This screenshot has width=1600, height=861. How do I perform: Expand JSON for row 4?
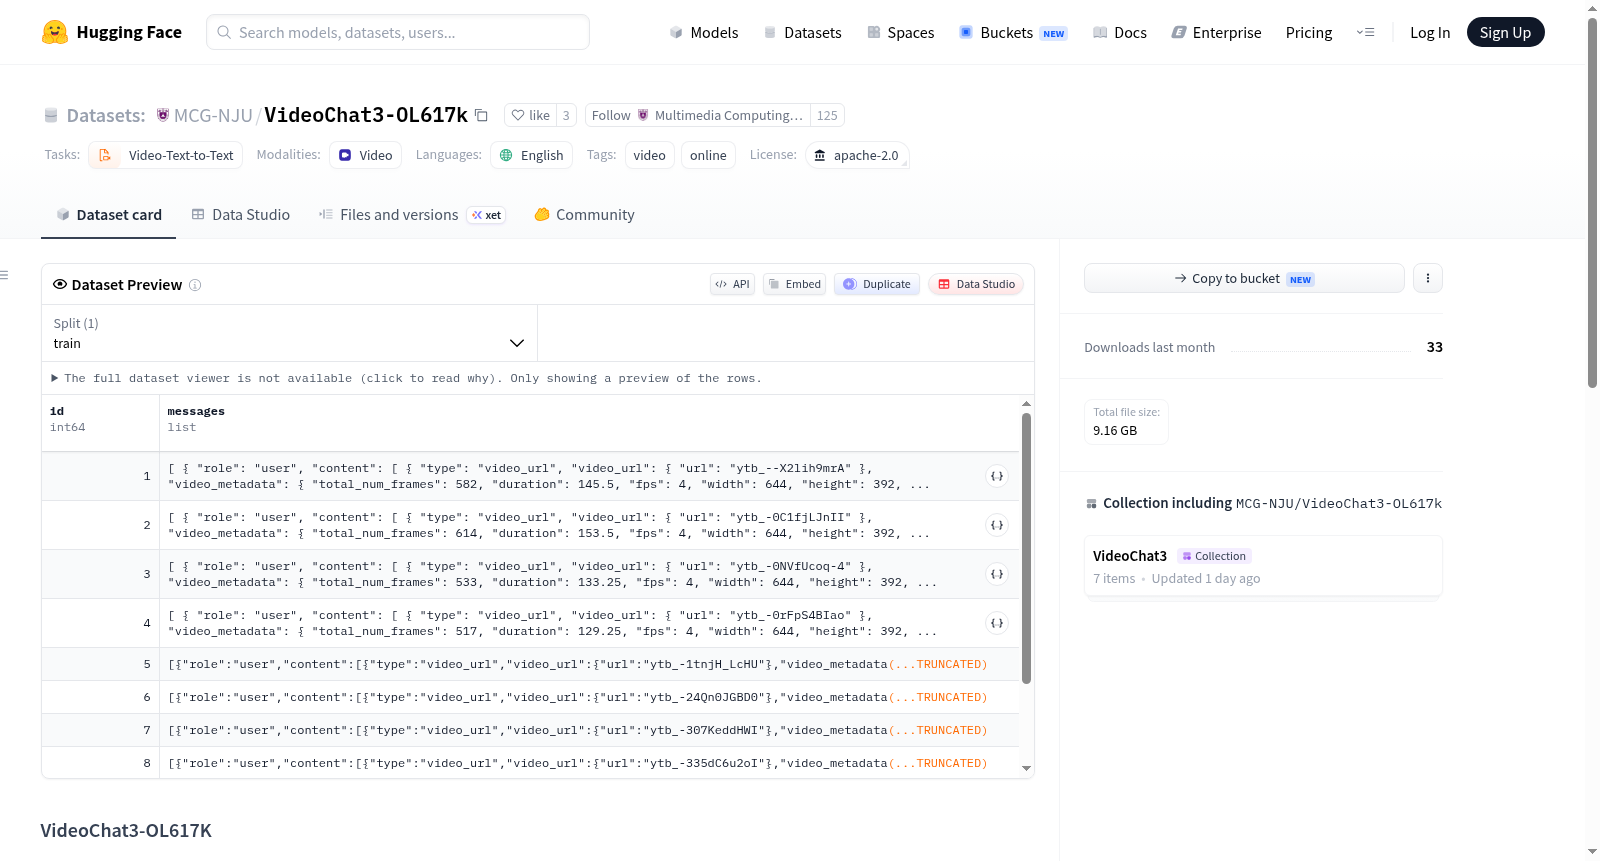pos(997,623)
